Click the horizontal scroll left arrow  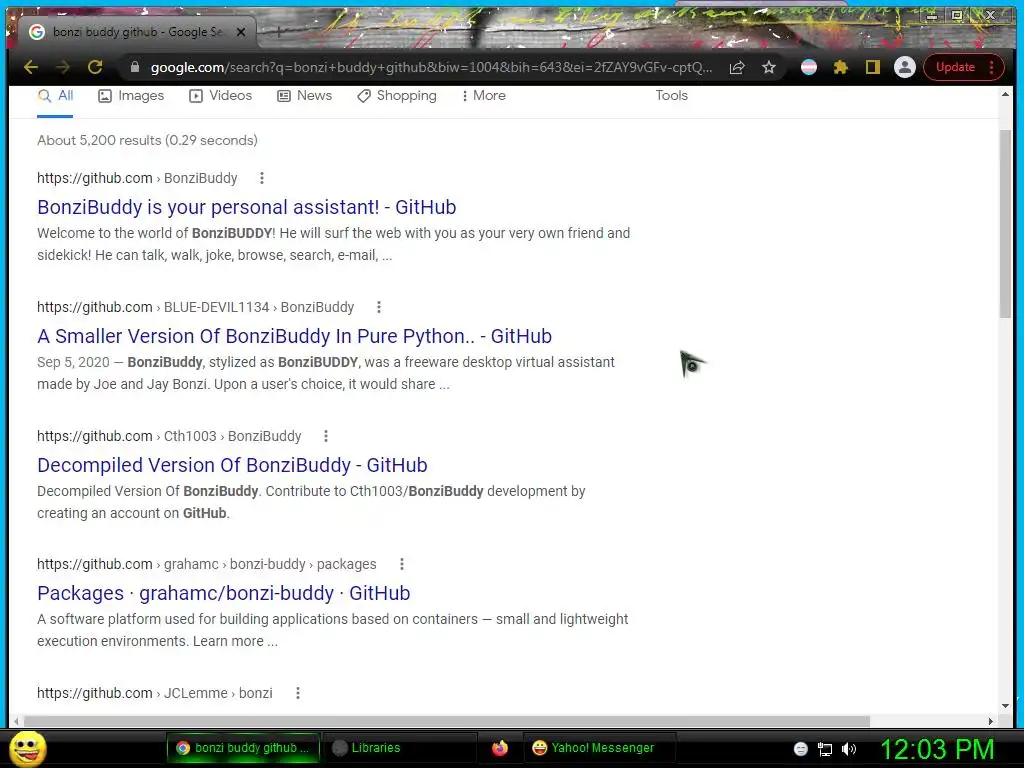16,721
